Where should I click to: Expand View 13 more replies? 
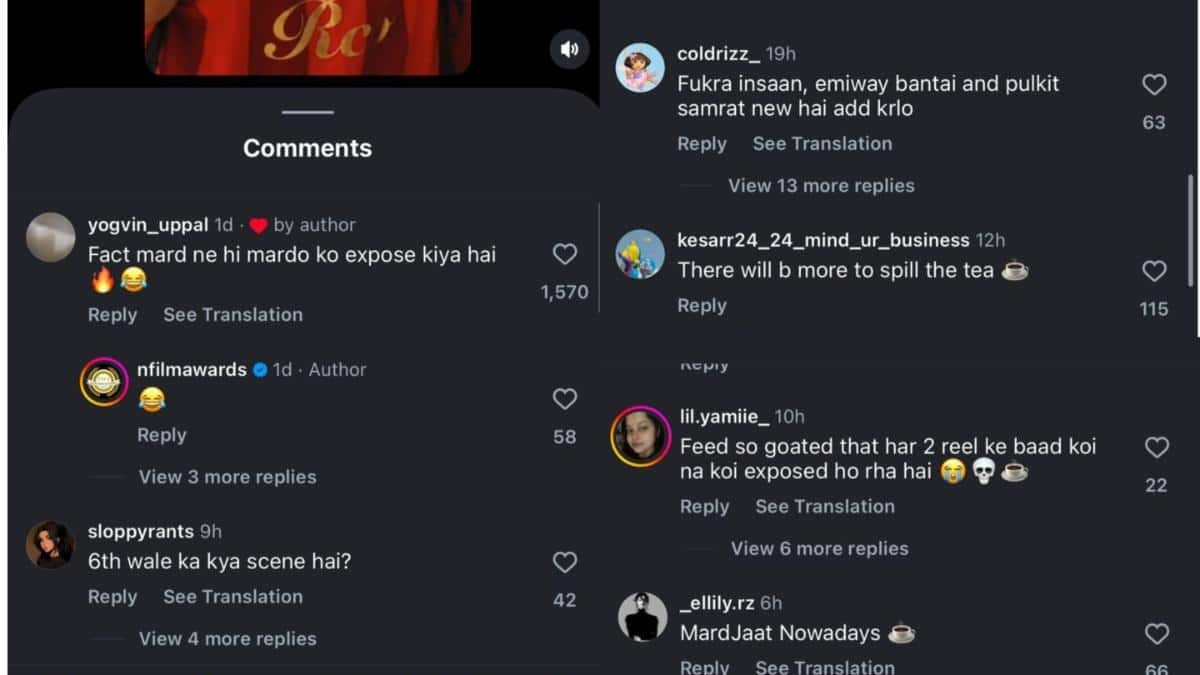821,186
